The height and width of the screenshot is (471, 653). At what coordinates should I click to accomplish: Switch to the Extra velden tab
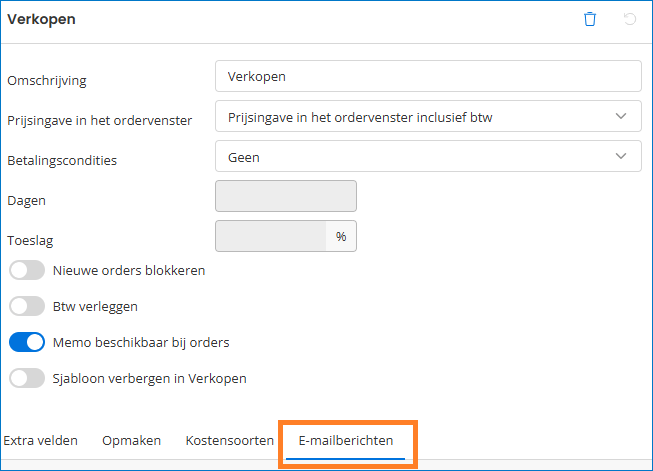pos(41,440)
